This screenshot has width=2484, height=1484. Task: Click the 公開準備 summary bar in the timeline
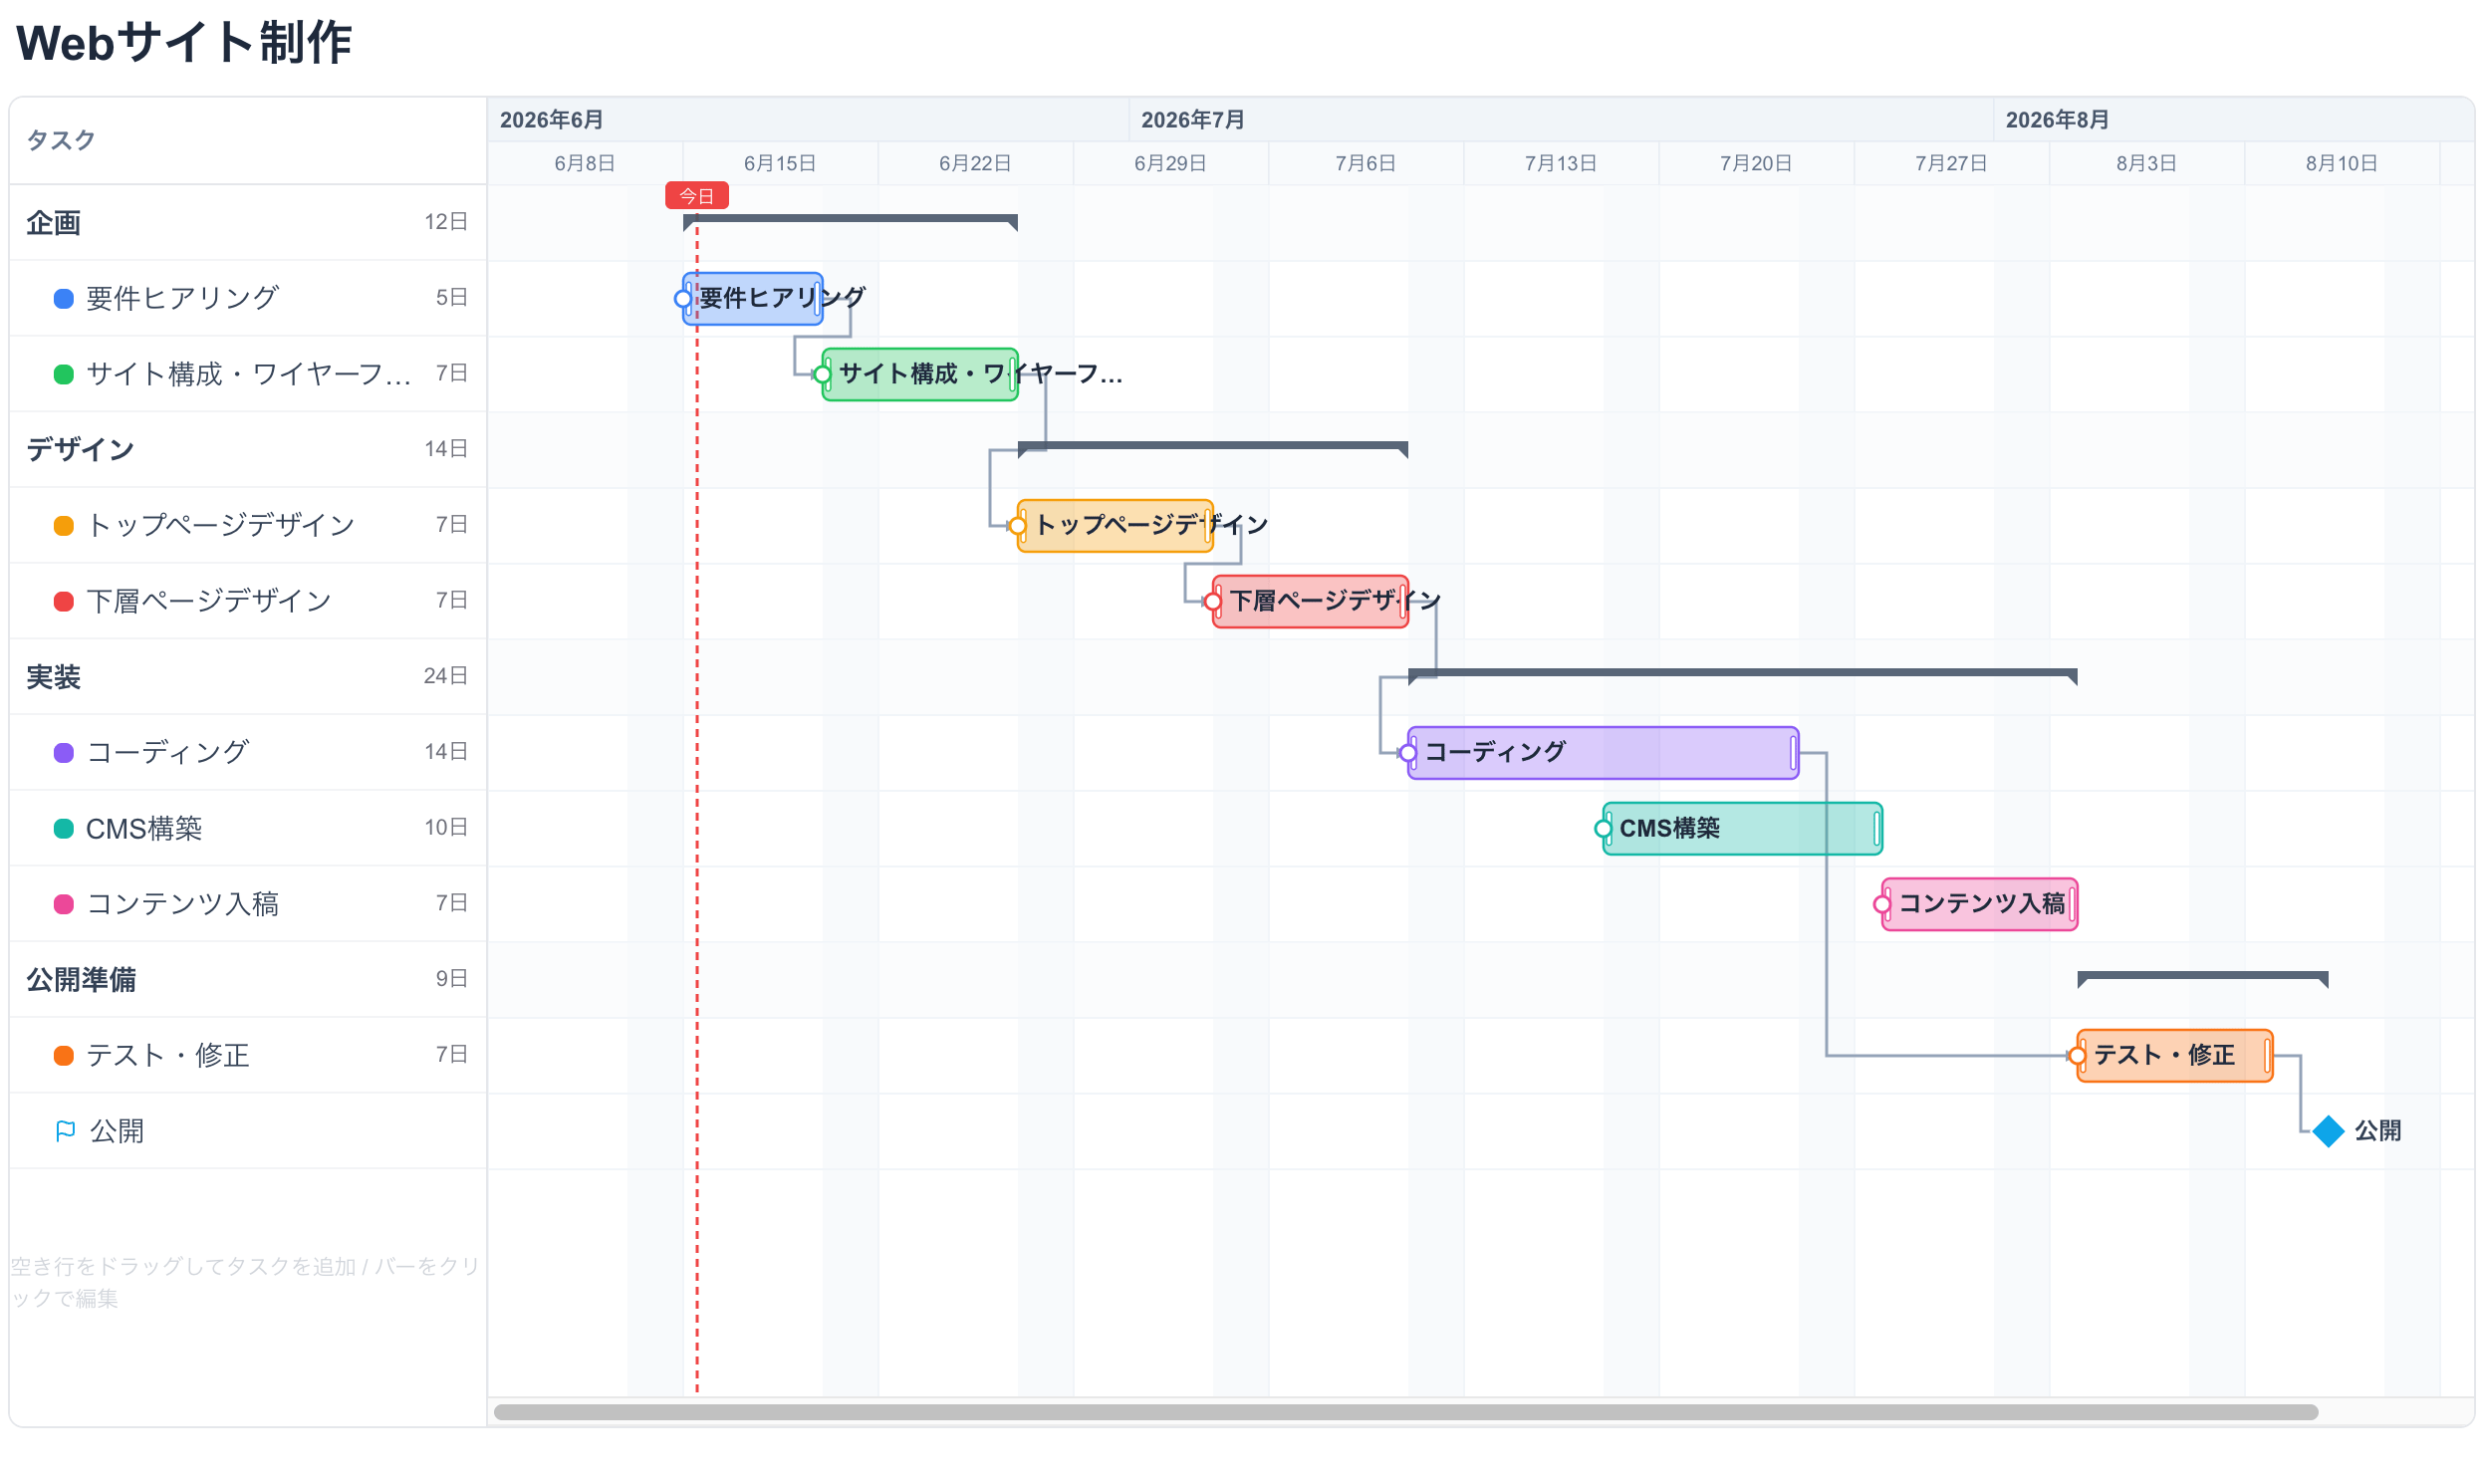pos(2202,976)
